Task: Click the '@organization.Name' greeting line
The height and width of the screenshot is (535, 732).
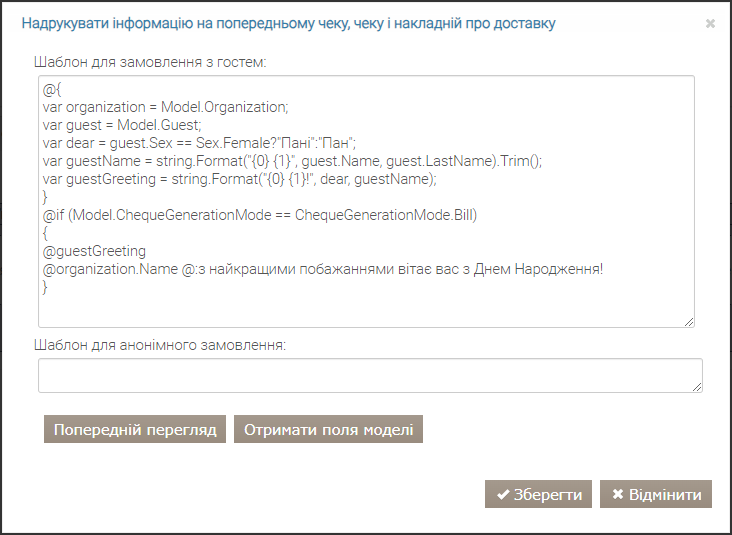Action: 322,269
